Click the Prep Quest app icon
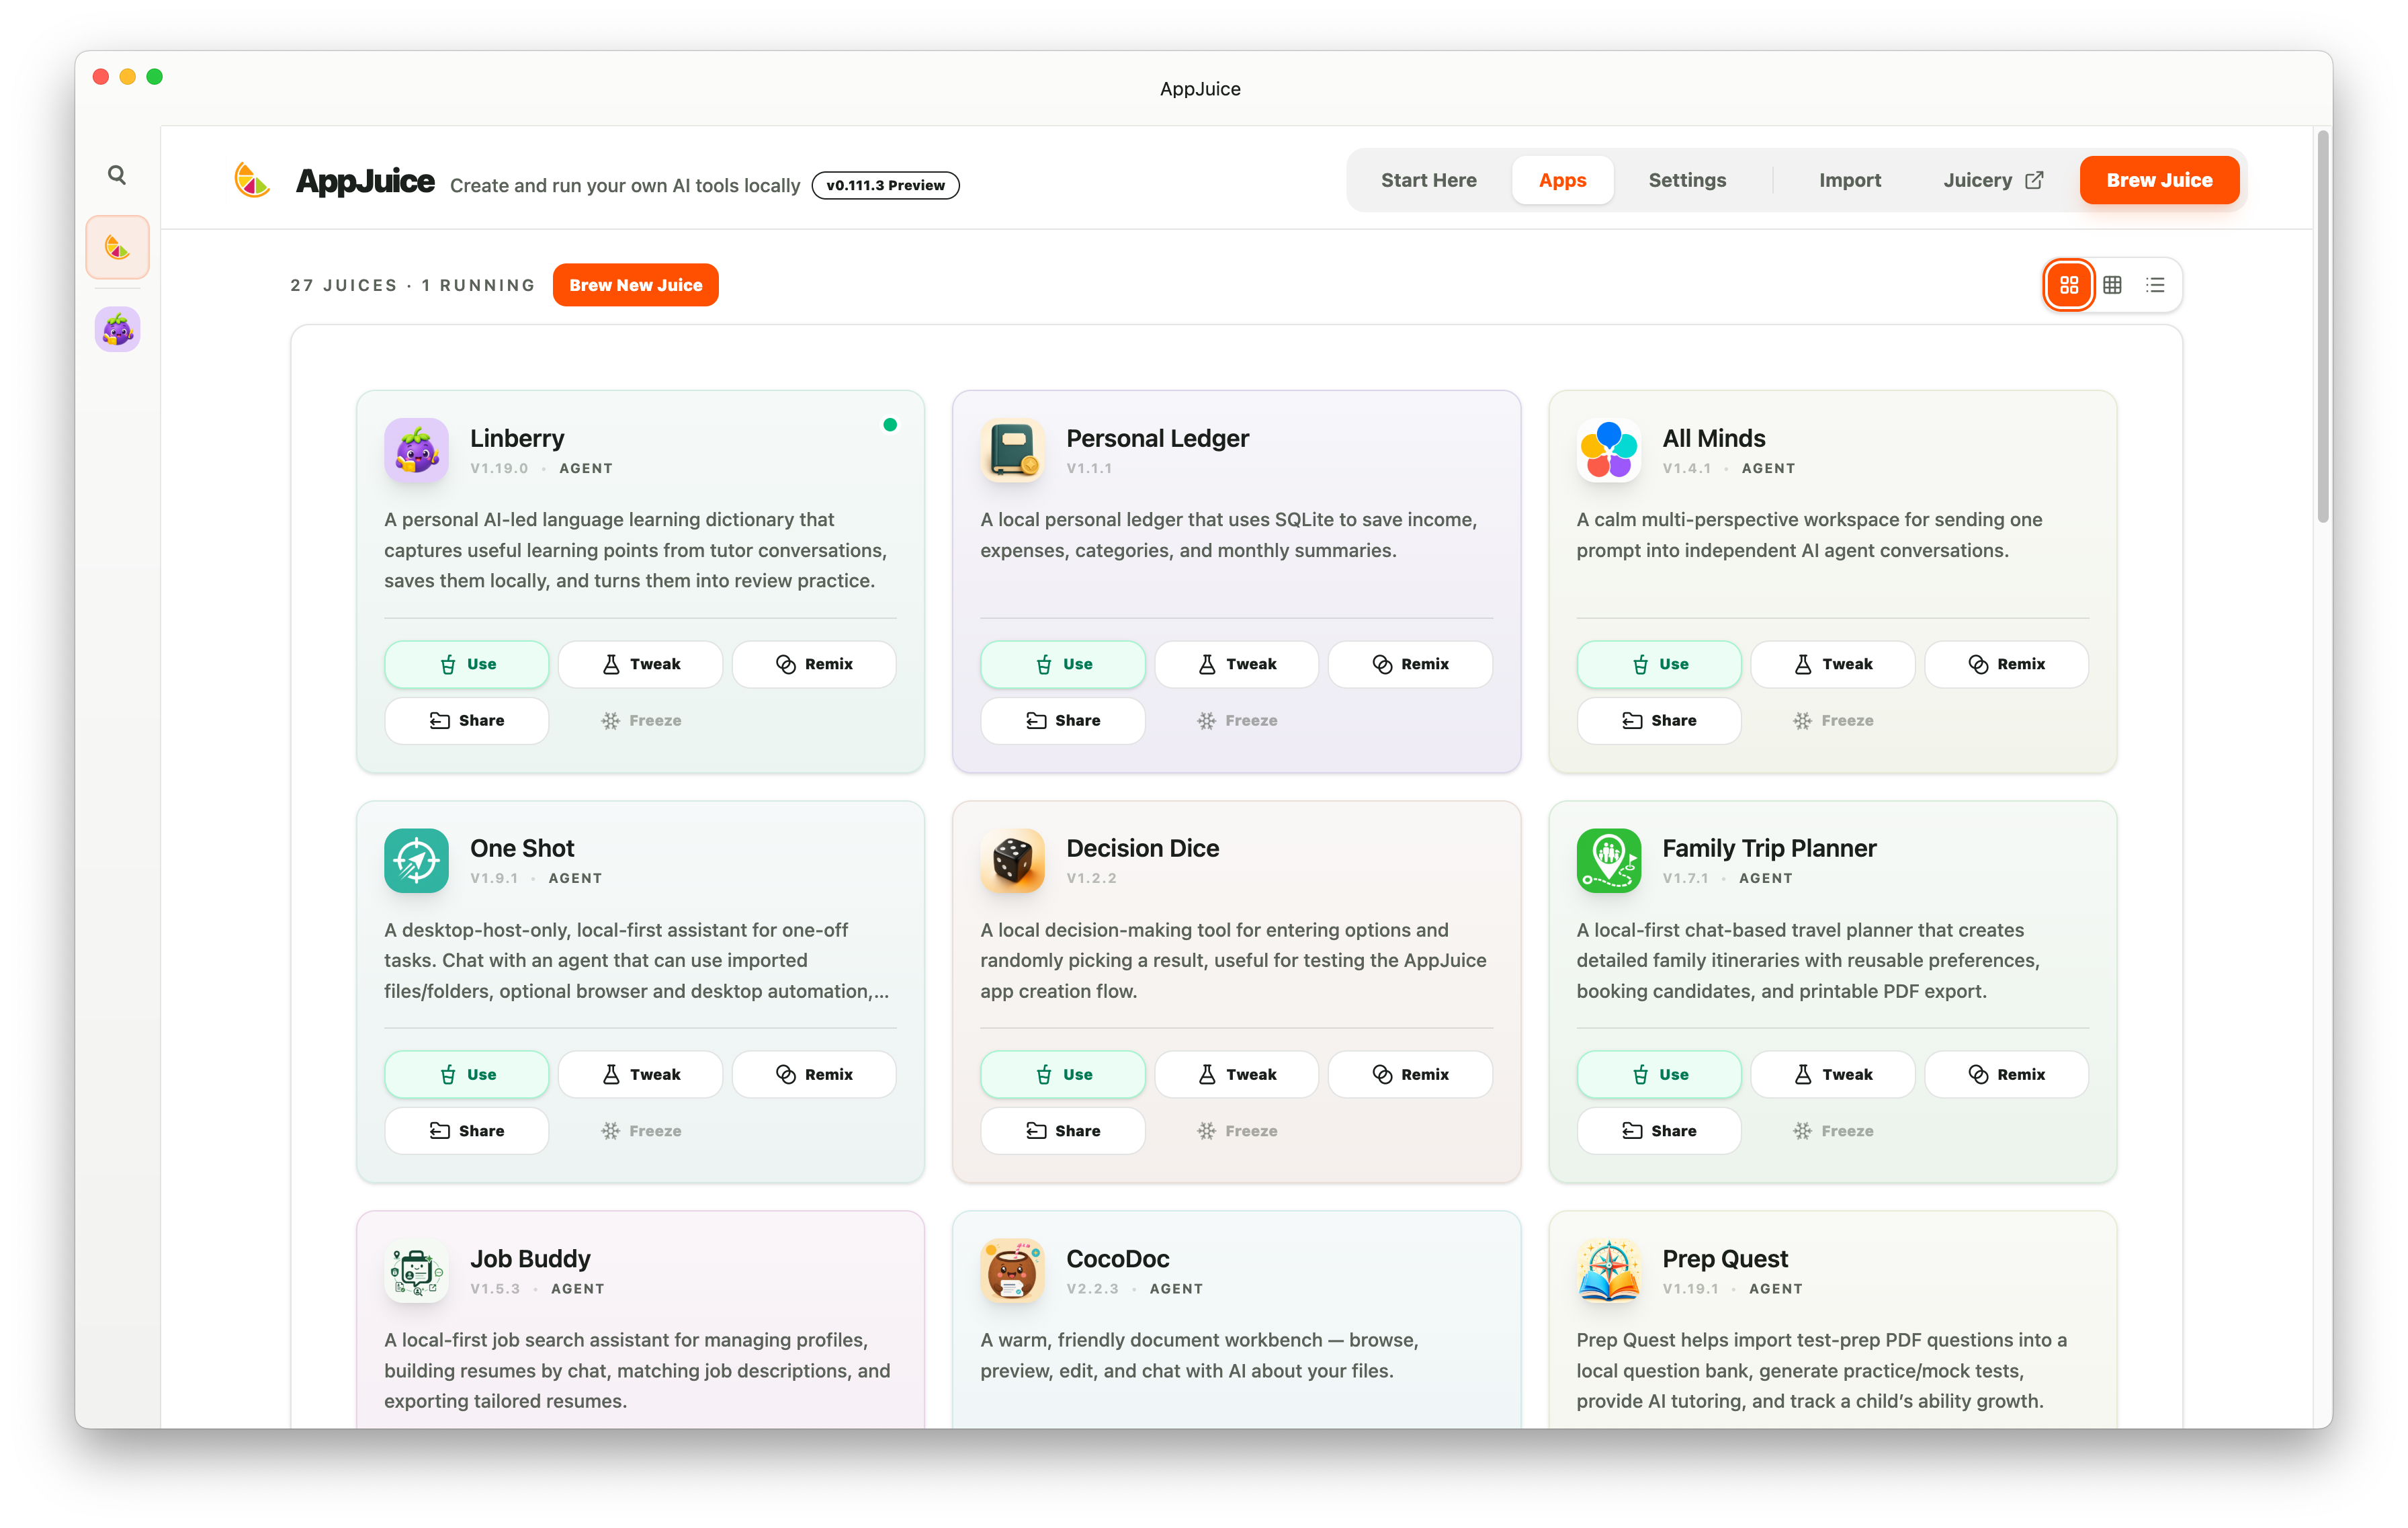Viewport: 2408px width, 1528px height. tap(1608, 1271)
